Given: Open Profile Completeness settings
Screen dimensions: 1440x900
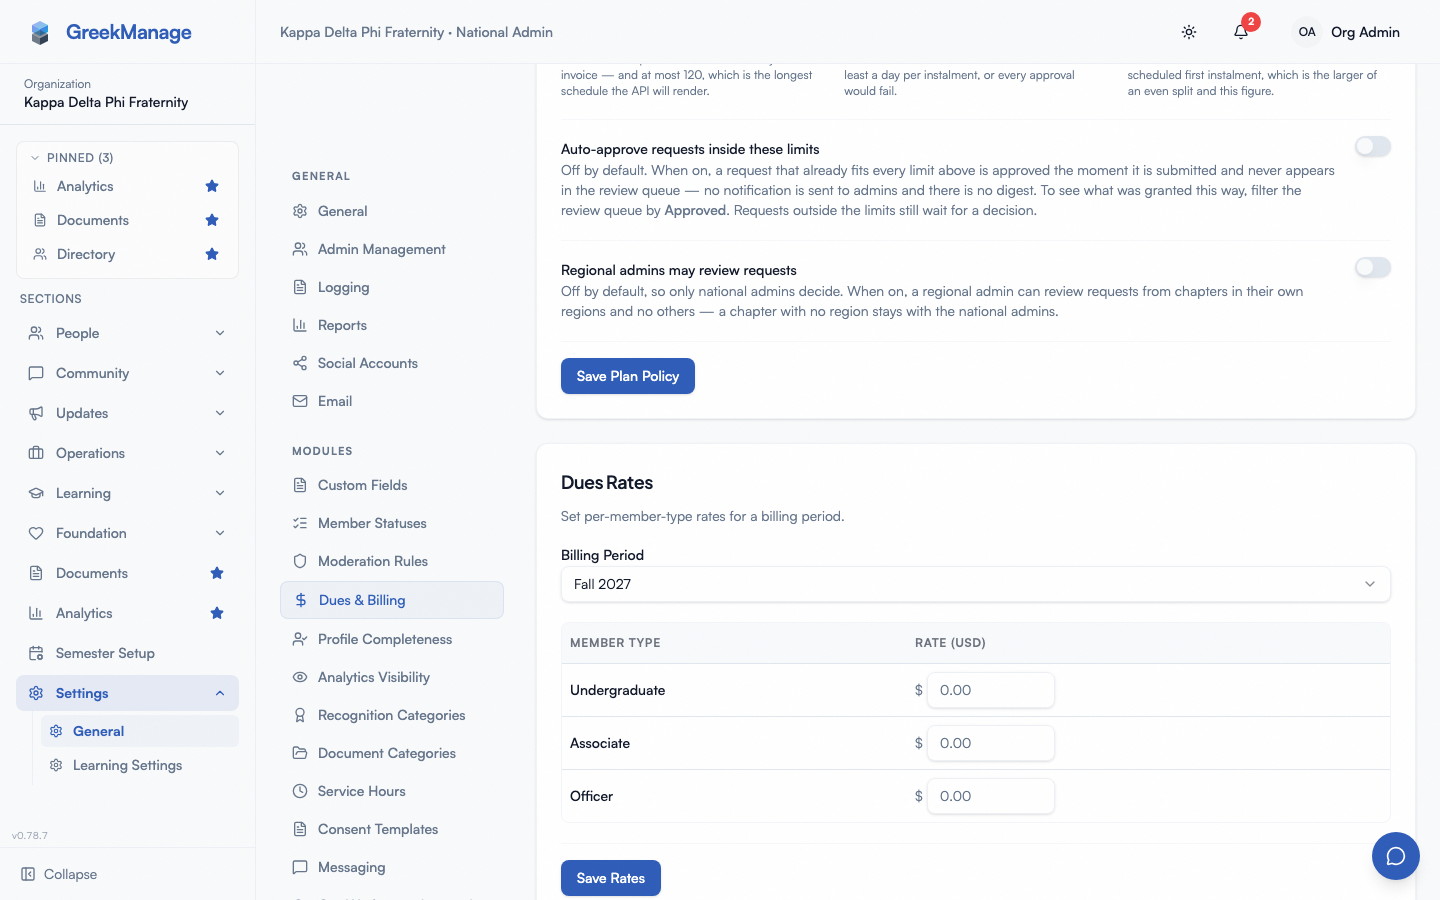Looking at the screenshot, I should (x=392, y=639).
